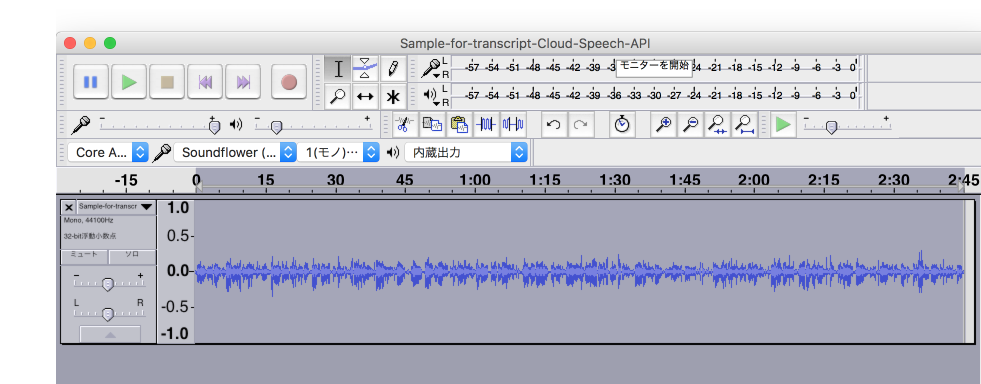Skip to start of track
The height and width of the screenshot is (384, 981).
click(x=205, y=82)
